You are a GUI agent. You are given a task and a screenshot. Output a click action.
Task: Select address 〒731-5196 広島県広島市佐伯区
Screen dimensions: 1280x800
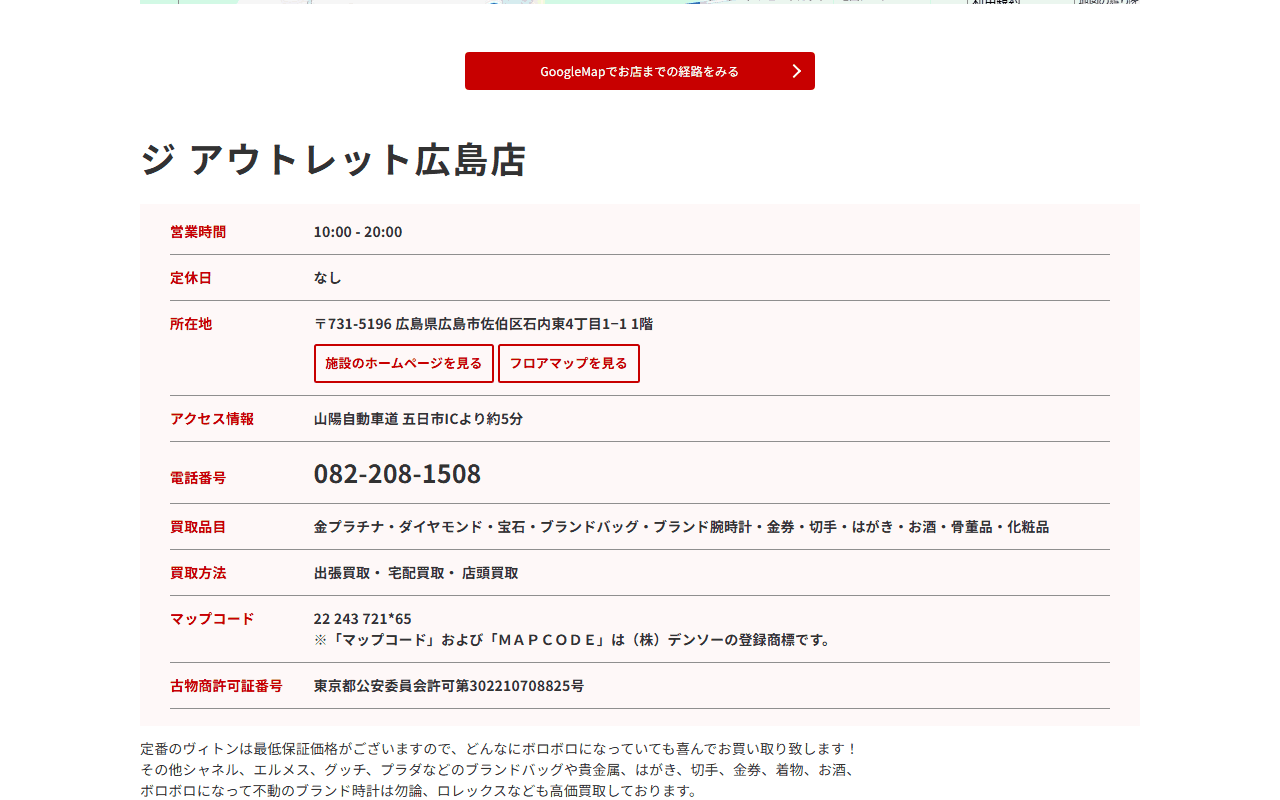click(x=483, y=324)
